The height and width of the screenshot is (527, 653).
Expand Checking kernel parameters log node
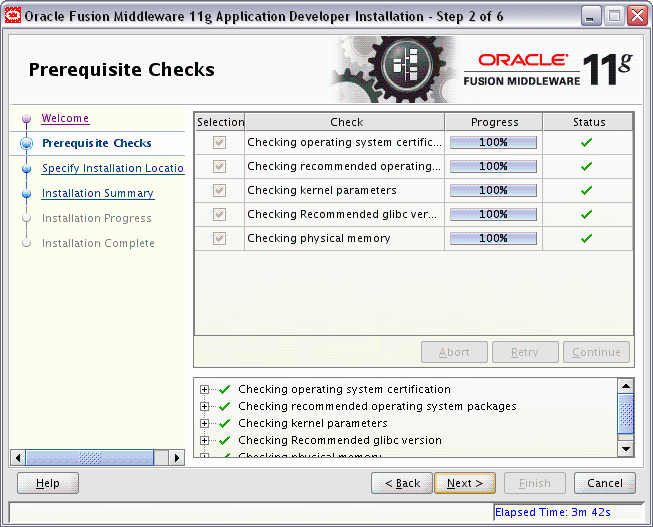[204, 423]
